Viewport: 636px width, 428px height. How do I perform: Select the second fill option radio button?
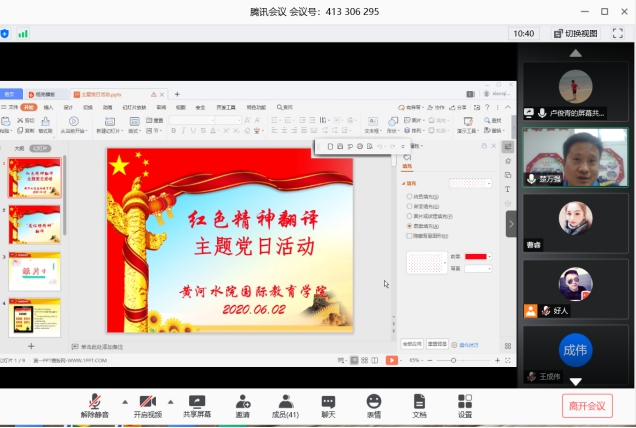click(x=409, y=207)
